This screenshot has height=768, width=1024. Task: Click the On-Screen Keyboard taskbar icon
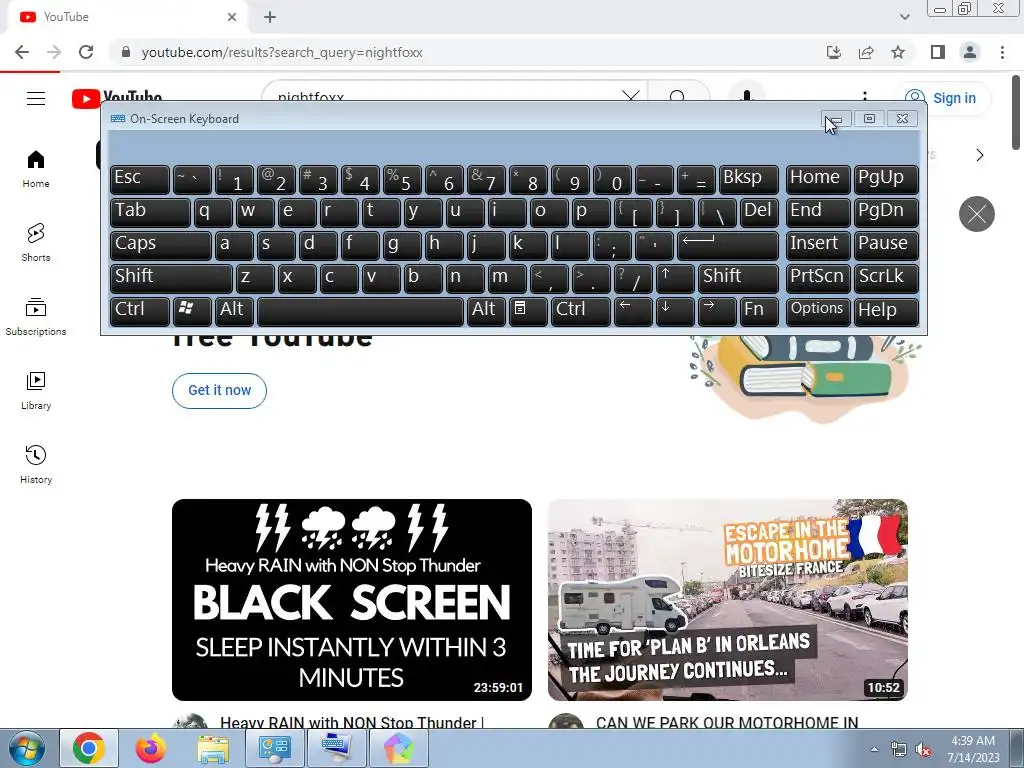pyautogui.click(x=337, y=748)
